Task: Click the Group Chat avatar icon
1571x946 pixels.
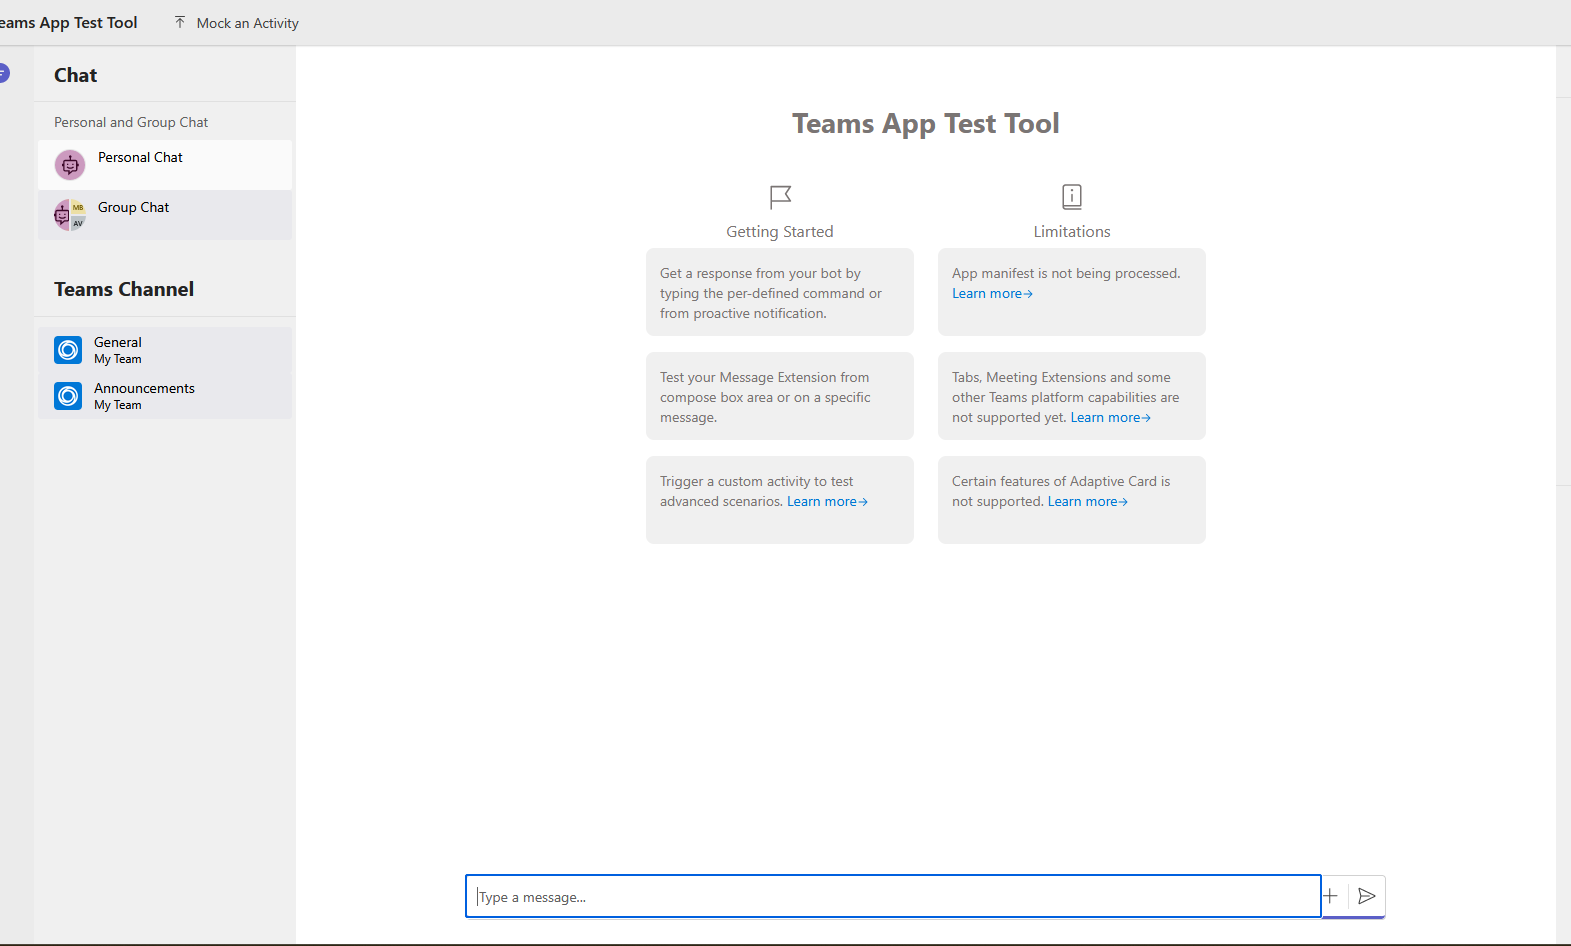Action: (70, 215)
